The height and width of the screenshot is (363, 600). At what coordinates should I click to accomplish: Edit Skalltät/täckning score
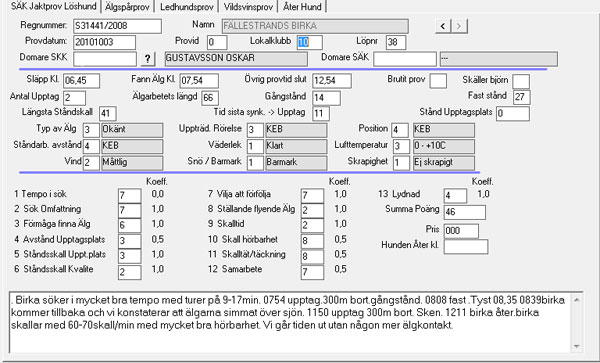(312, 256)
